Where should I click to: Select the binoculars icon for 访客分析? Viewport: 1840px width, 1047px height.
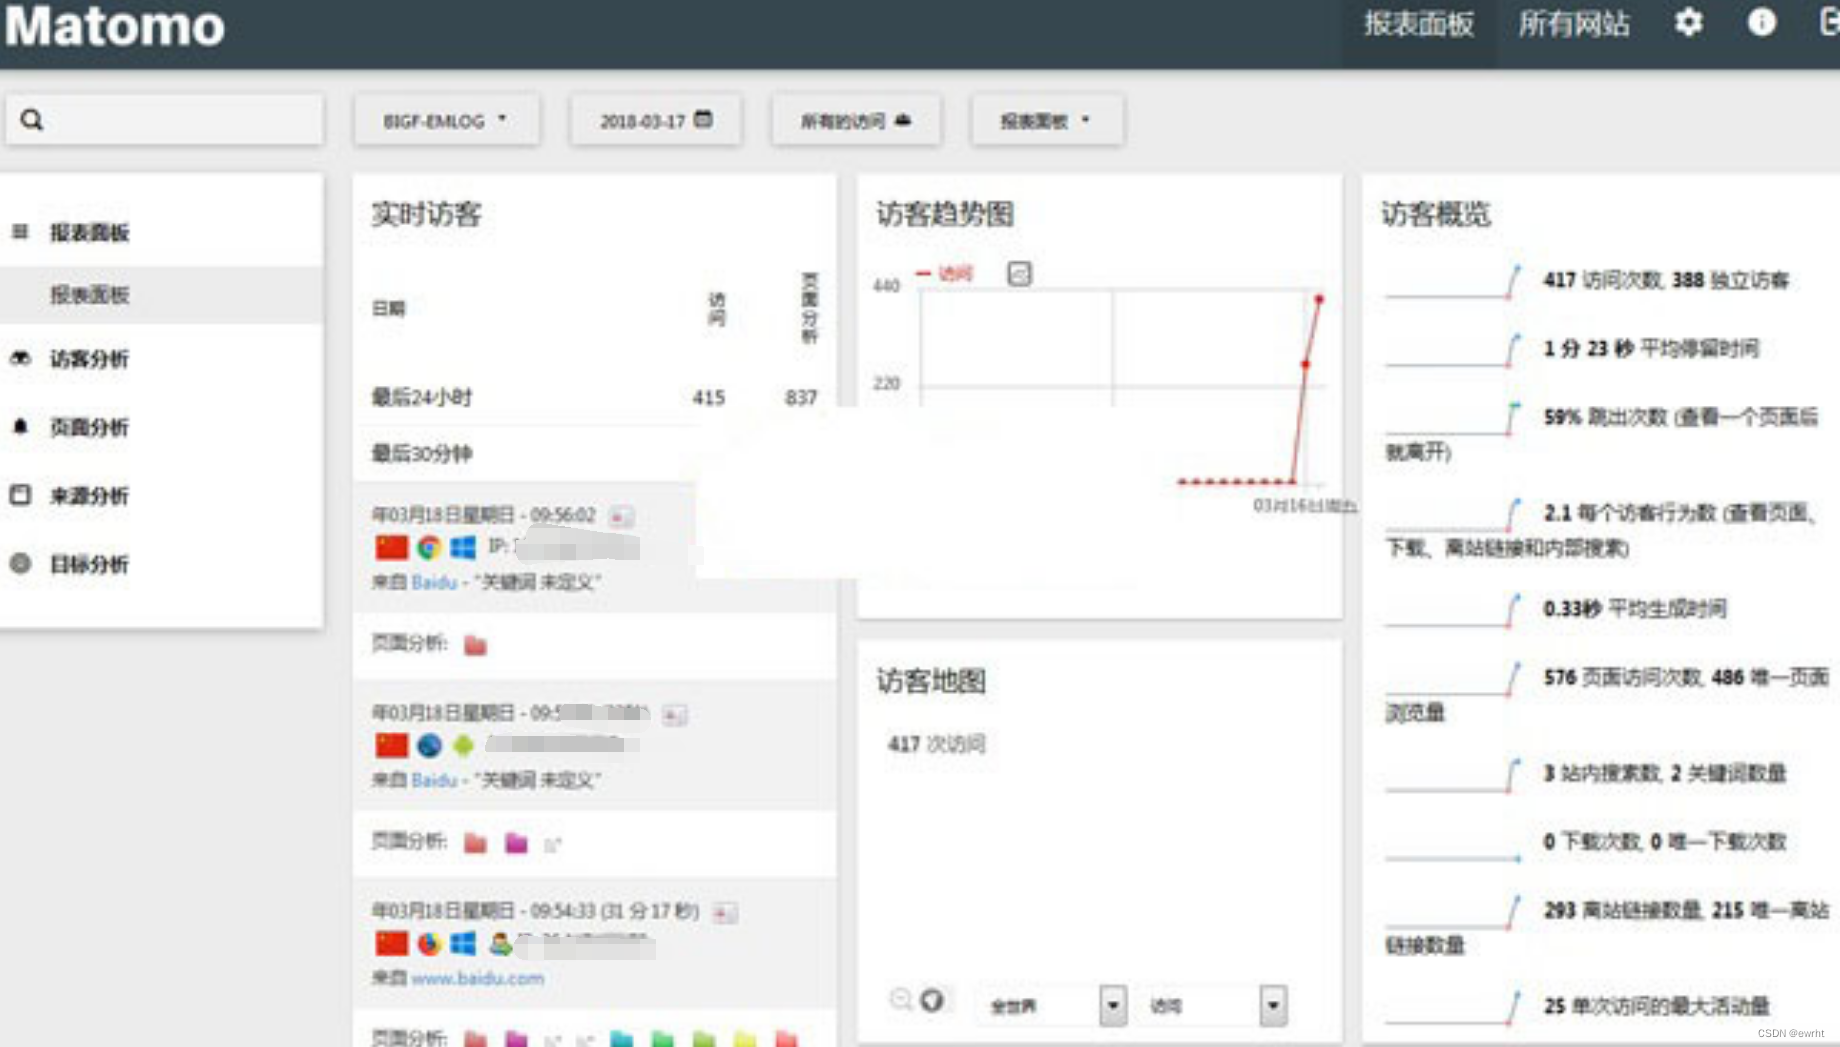22,358
